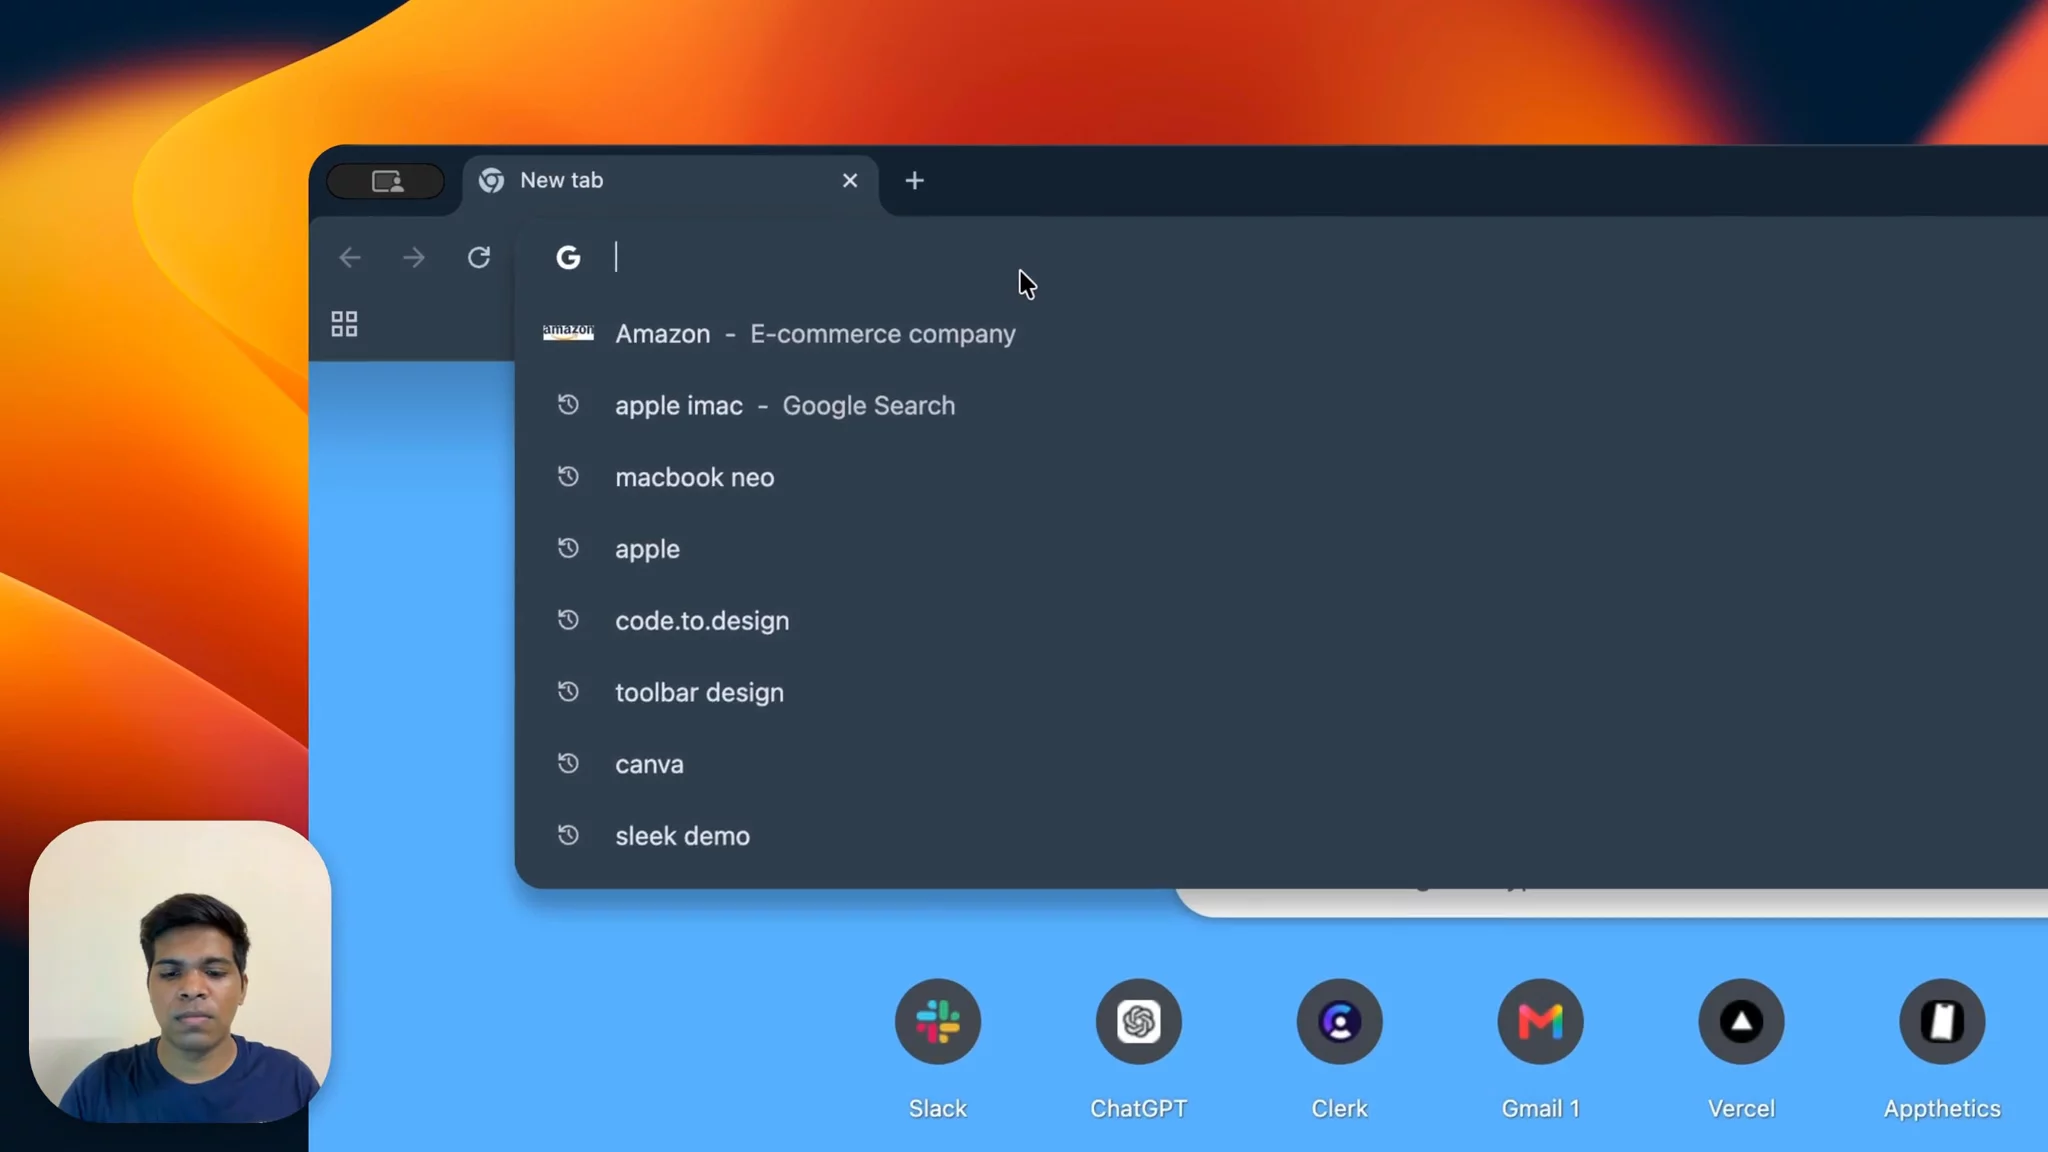Click the history icon beside sleek demo

[x=568, y=835]
